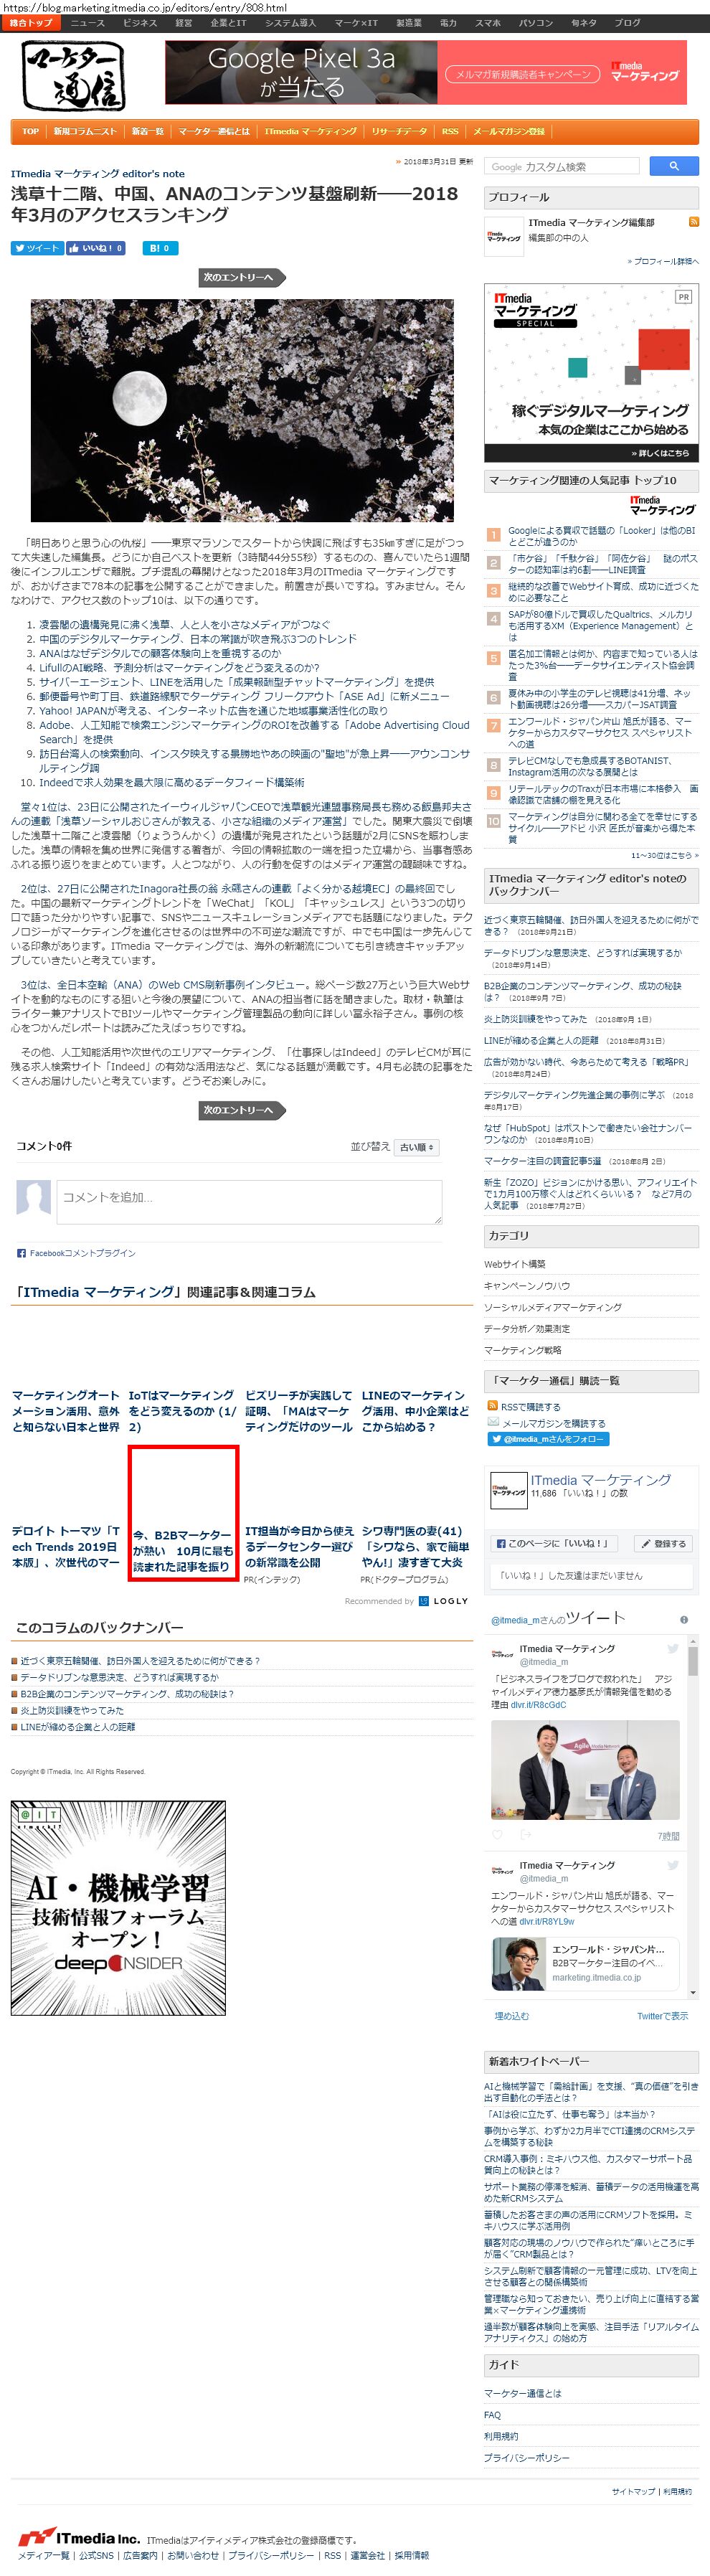This screenshot has width=710, height=2576.
Task: Click the マーケター通信 site logo
Action: 74,76
